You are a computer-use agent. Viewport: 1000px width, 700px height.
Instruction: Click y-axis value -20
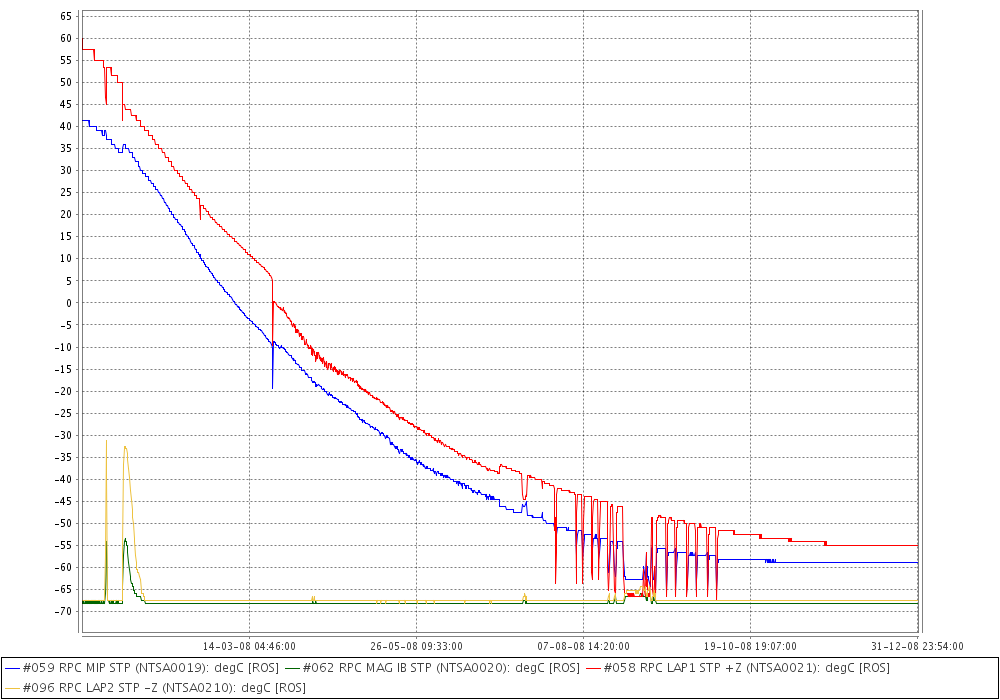[64, 391]
